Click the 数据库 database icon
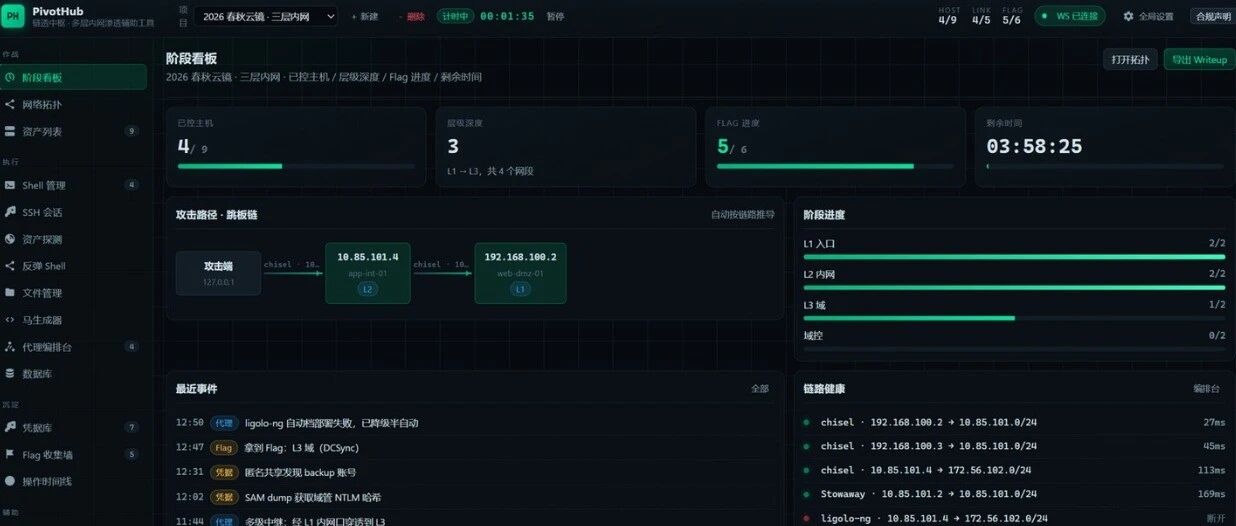The height and width of the screenshot is (526, 1236). pos(10,374)
